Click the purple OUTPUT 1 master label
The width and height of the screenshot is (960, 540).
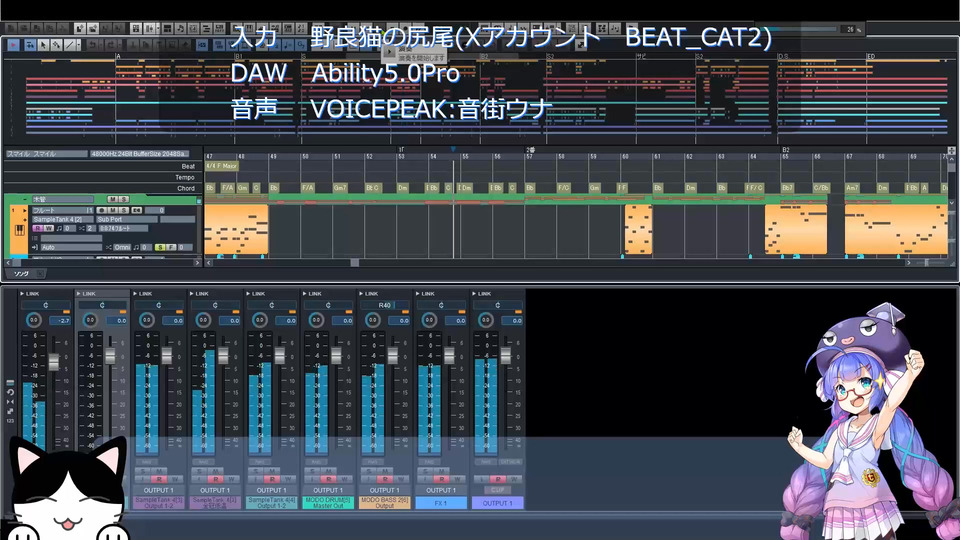click(497, 503)
